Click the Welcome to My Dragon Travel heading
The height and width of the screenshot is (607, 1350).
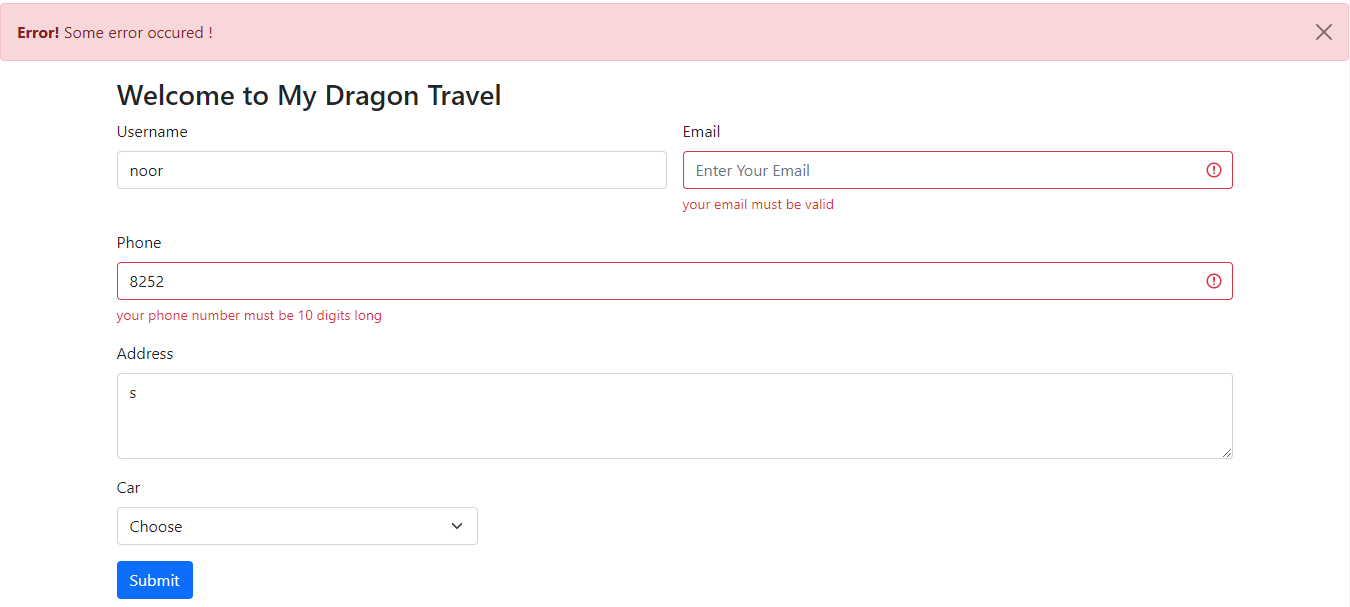(x=309, y=95)
